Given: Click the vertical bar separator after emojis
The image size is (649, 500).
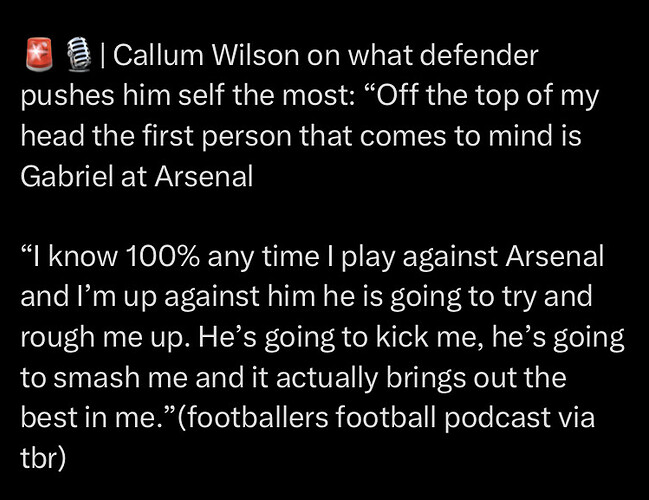Looking at the screenshot, I should pyautogui.click(x=102, y=55).
